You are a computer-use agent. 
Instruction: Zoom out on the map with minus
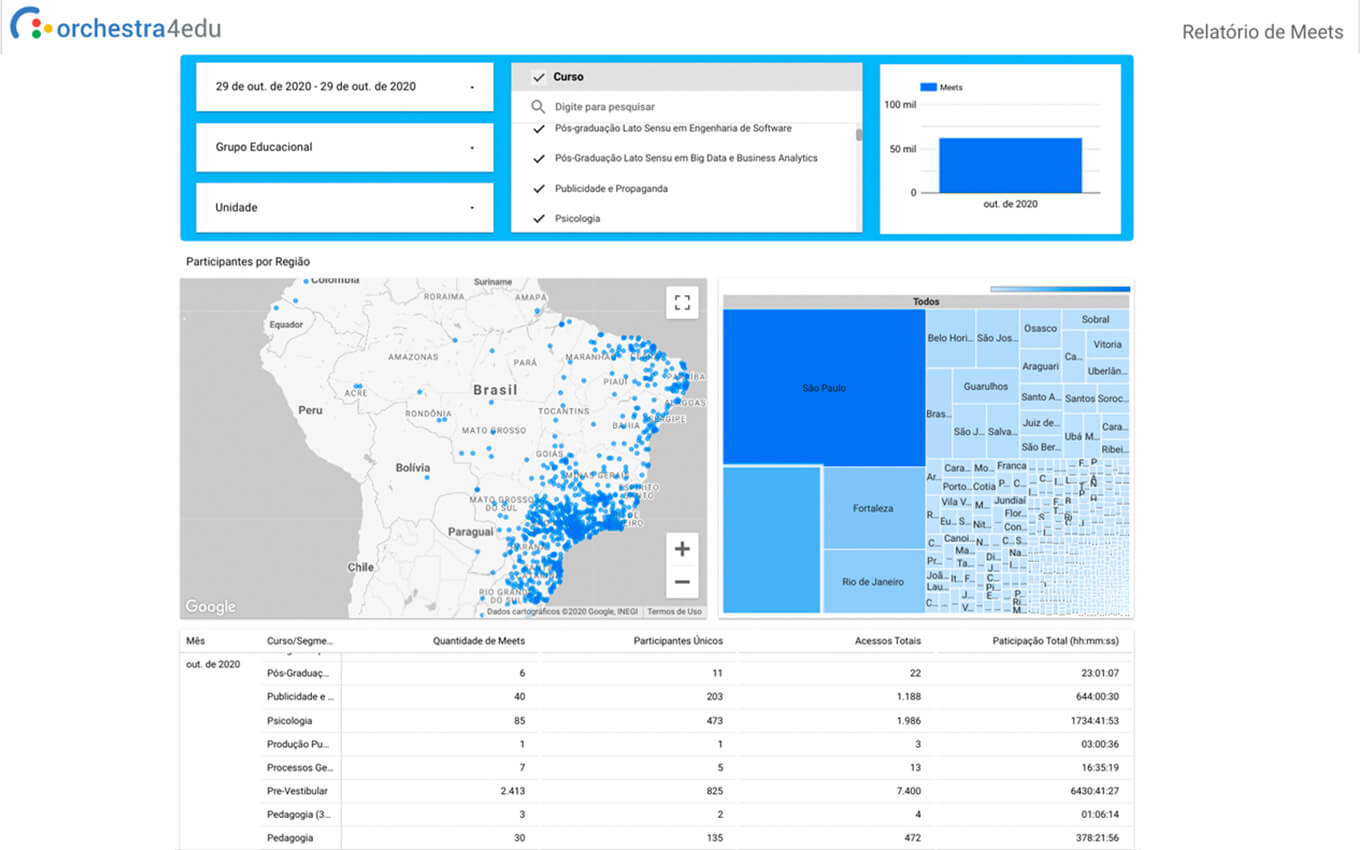coord(682,582)
